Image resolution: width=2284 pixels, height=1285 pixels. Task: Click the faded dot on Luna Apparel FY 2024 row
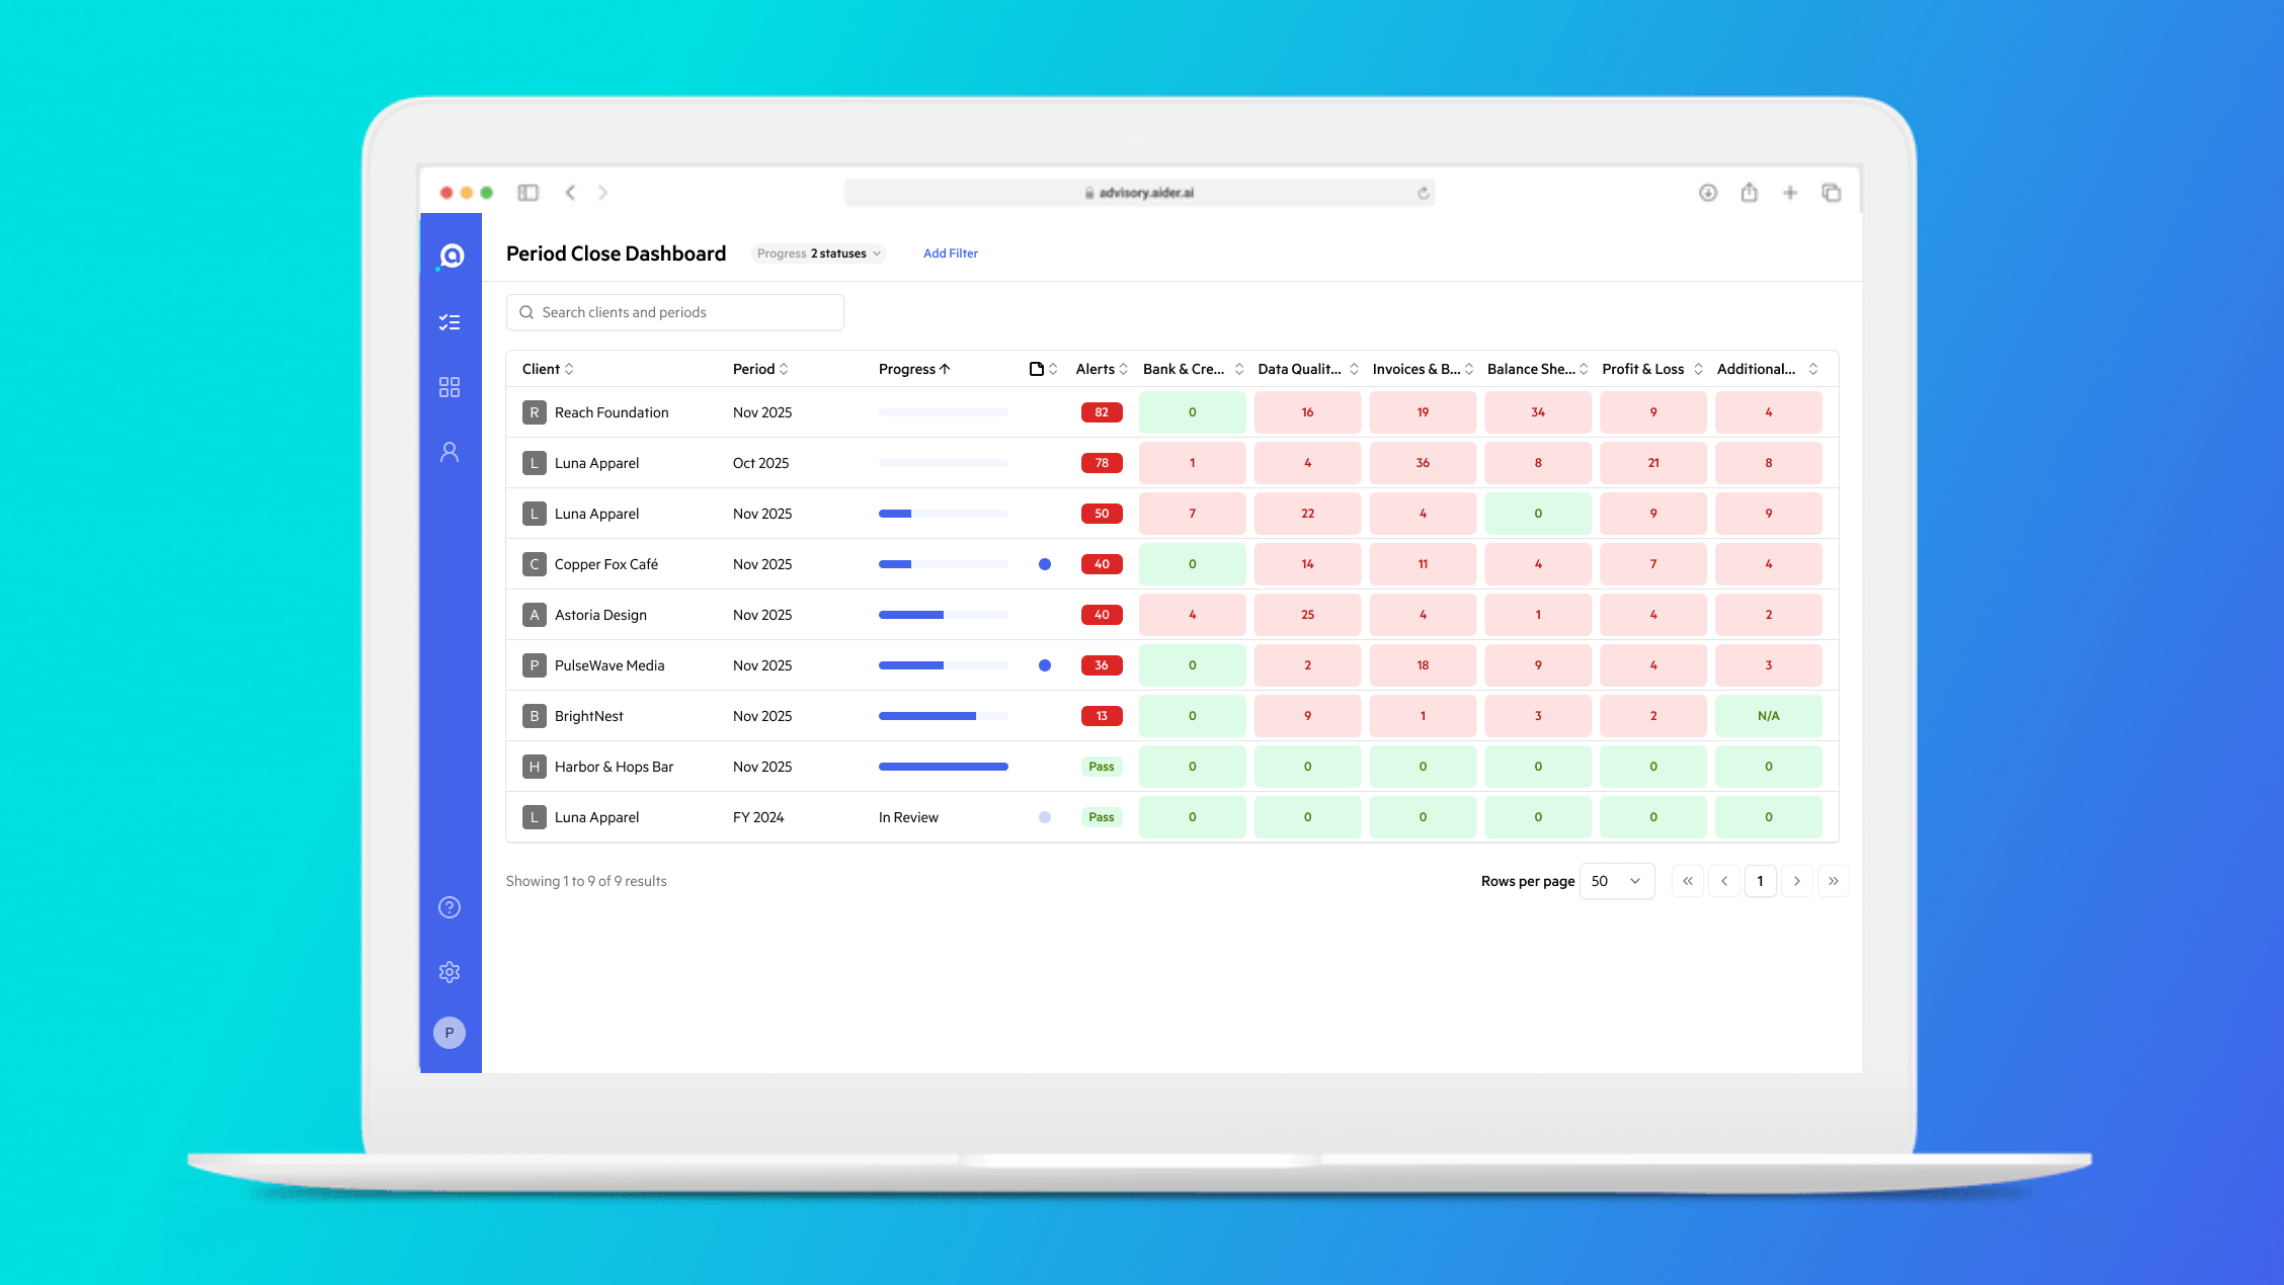coord(1044,817)
